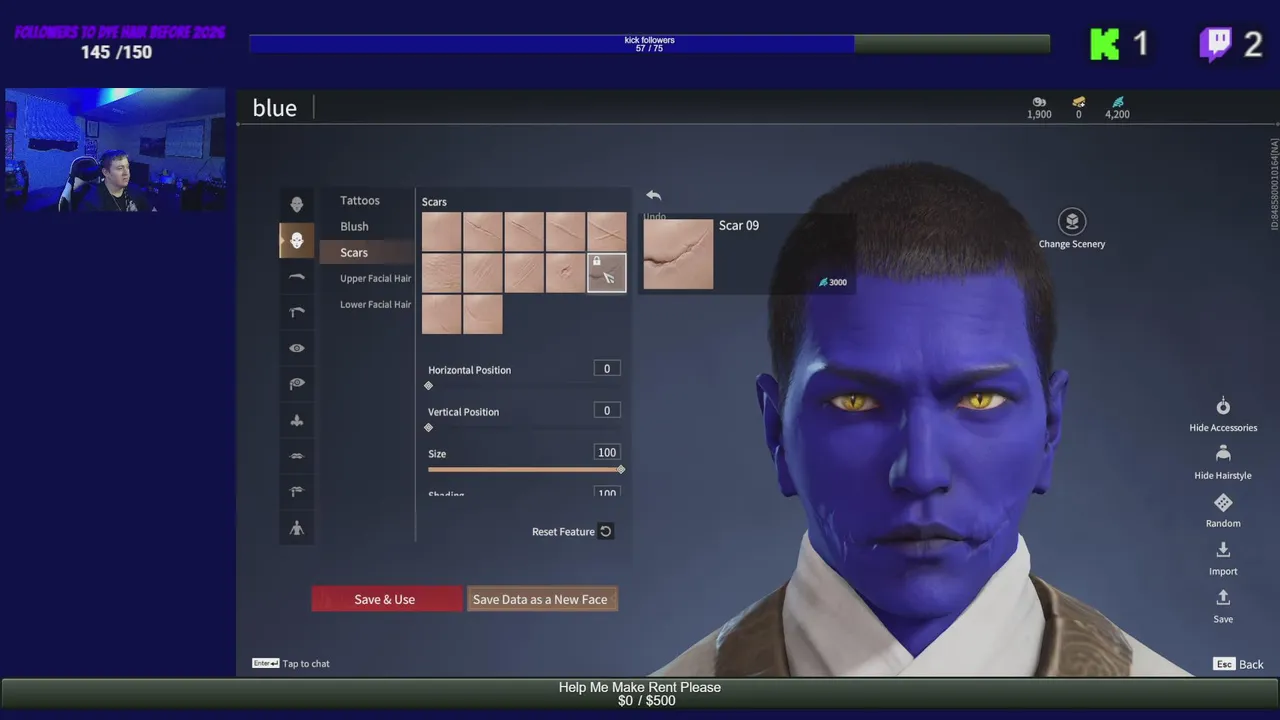
Task: Click the Hide Accessories ring icon
Action: (1223, 406)
